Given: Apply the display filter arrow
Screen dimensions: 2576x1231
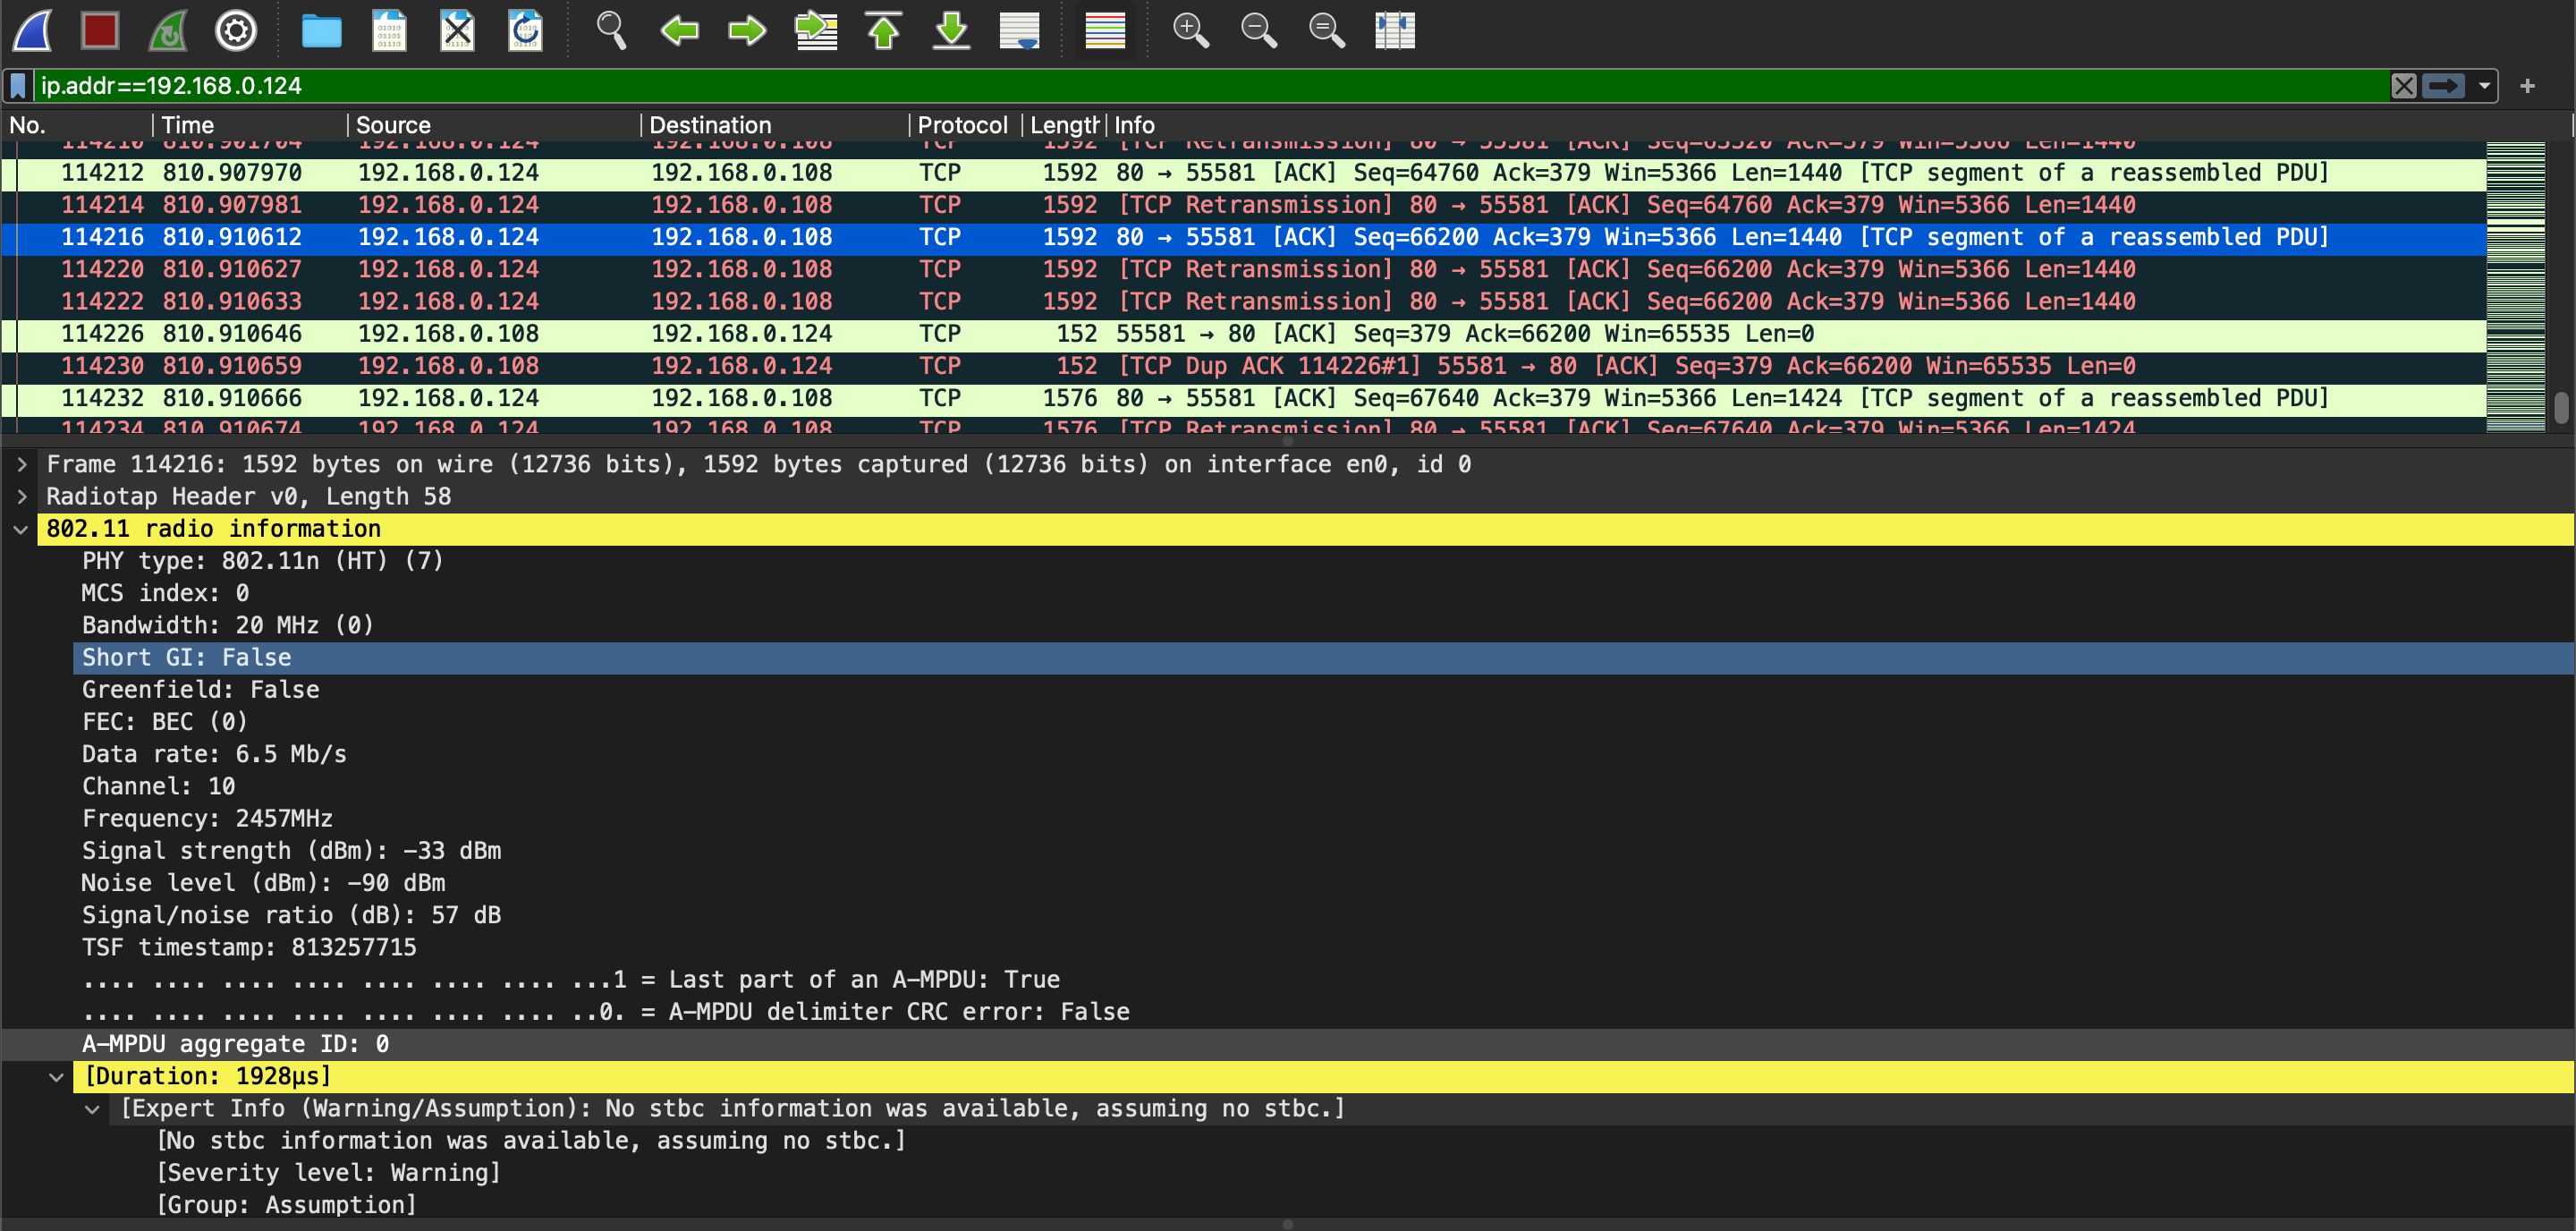Looking at the screenshot, I should tap(2444, 86).
